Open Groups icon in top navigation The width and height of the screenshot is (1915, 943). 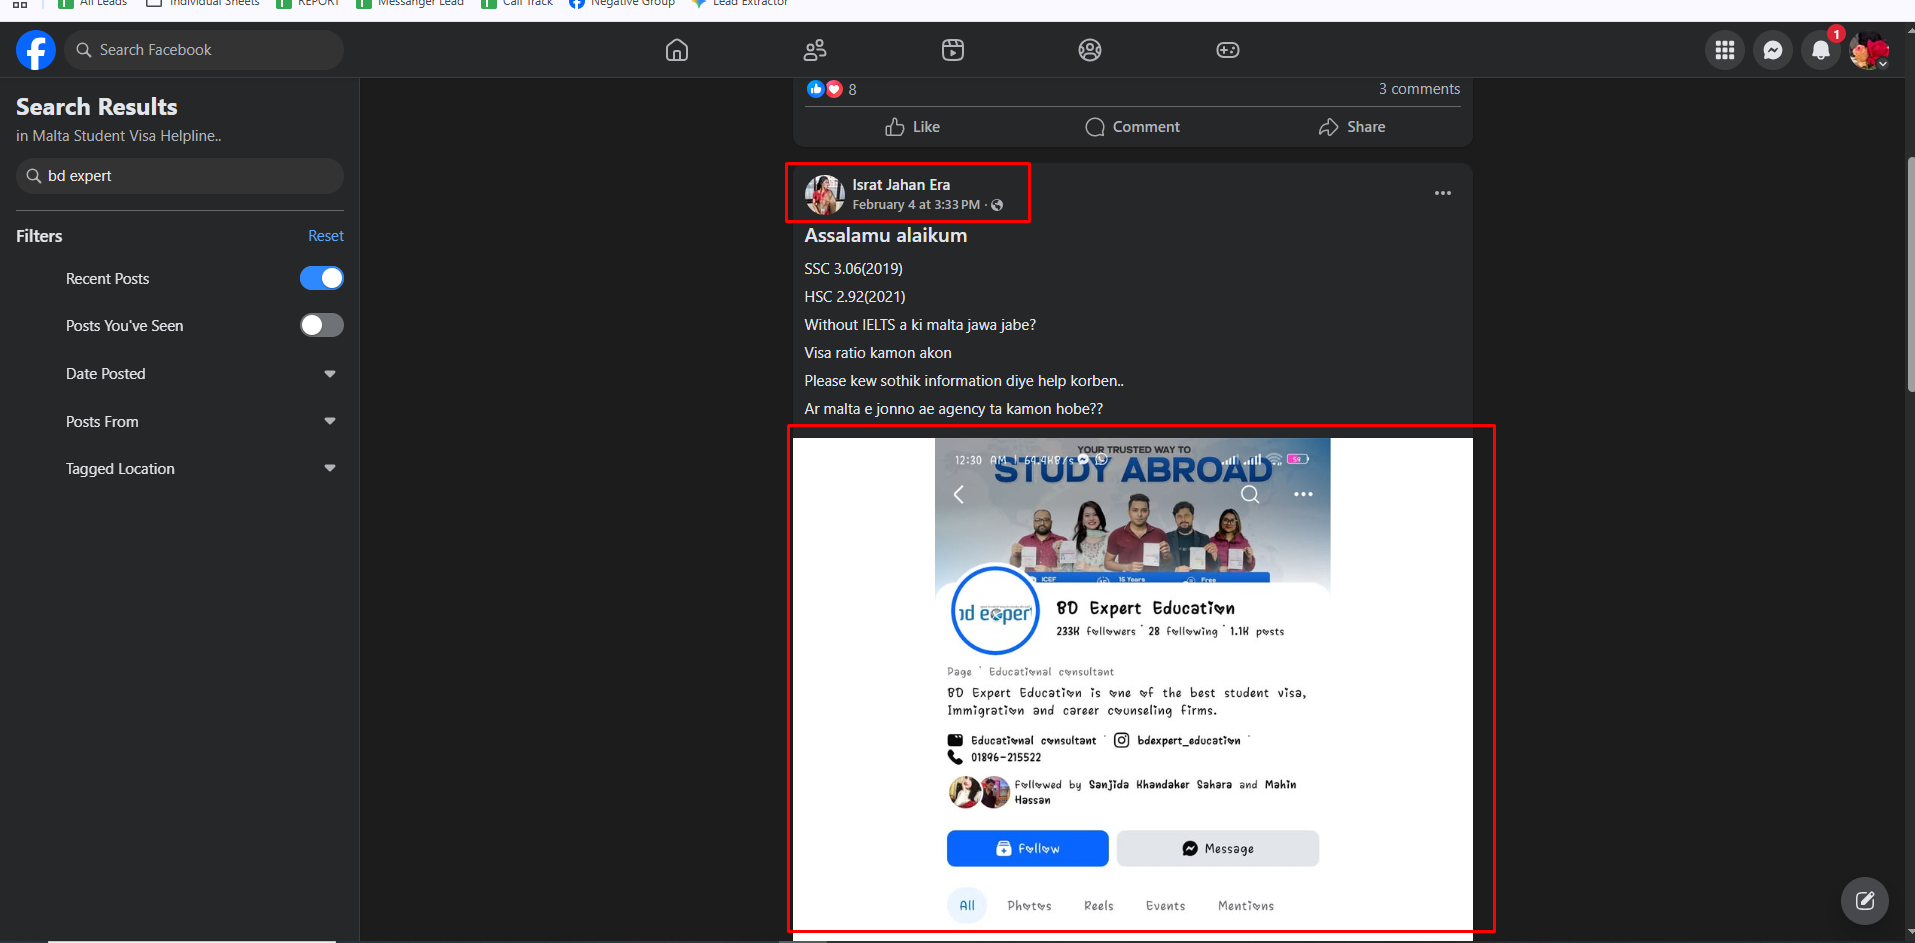pos(1090,50)
